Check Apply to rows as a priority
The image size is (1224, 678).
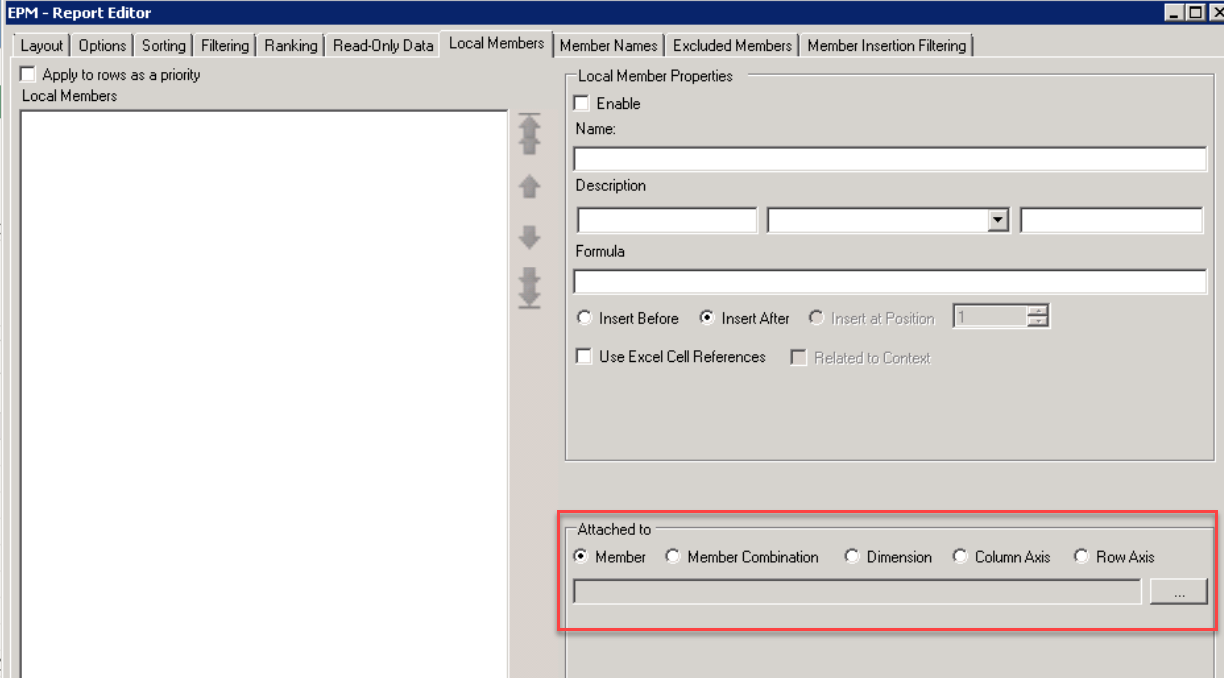click(x=28, y=74)
